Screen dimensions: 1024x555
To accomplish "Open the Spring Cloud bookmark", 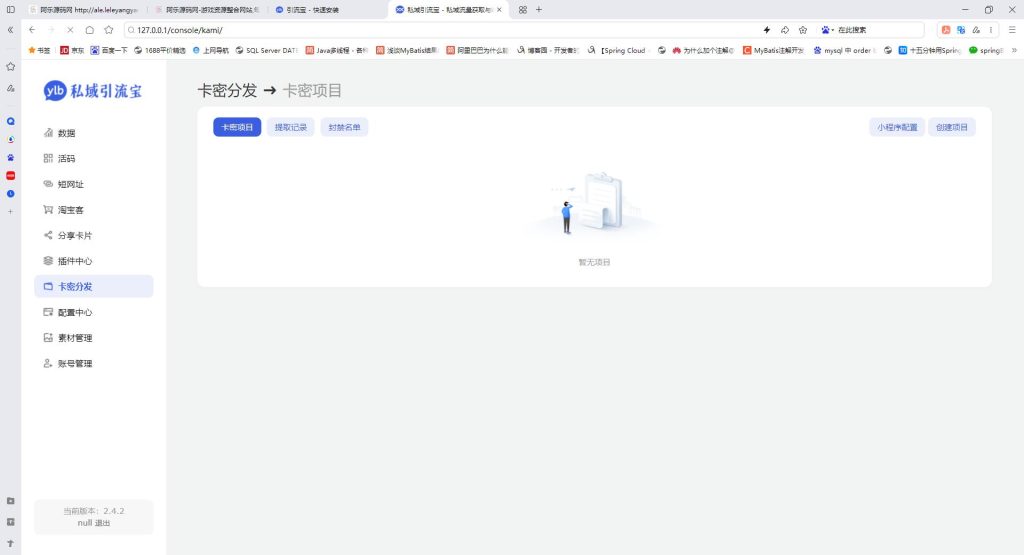I will point(616,50).
